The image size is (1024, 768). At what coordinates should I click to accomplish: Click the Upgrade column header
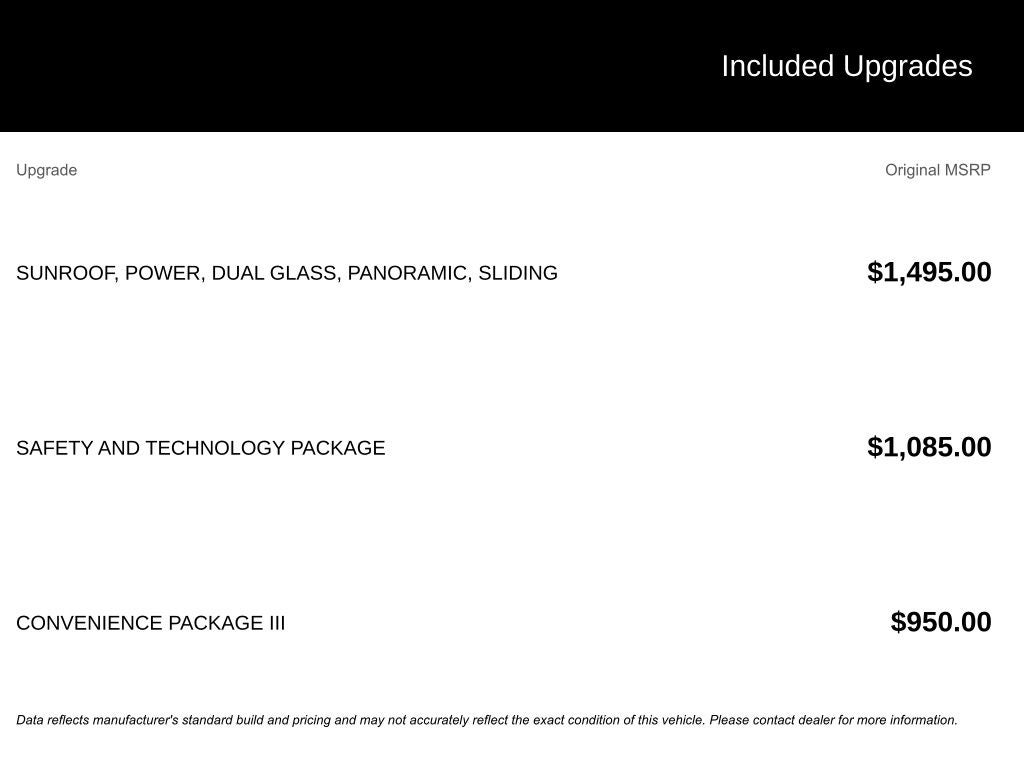47,170
